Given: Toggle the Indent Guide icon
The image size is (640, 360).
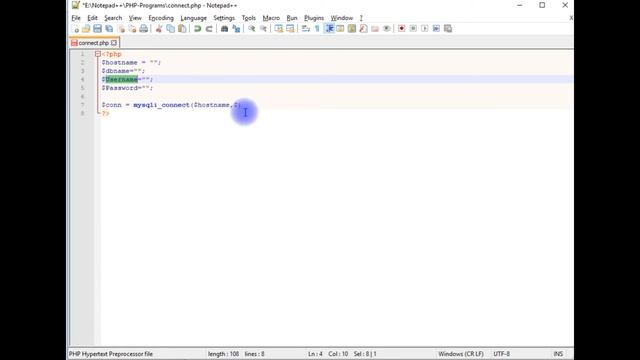Looking at the screenshot, I should click(329, 29).
